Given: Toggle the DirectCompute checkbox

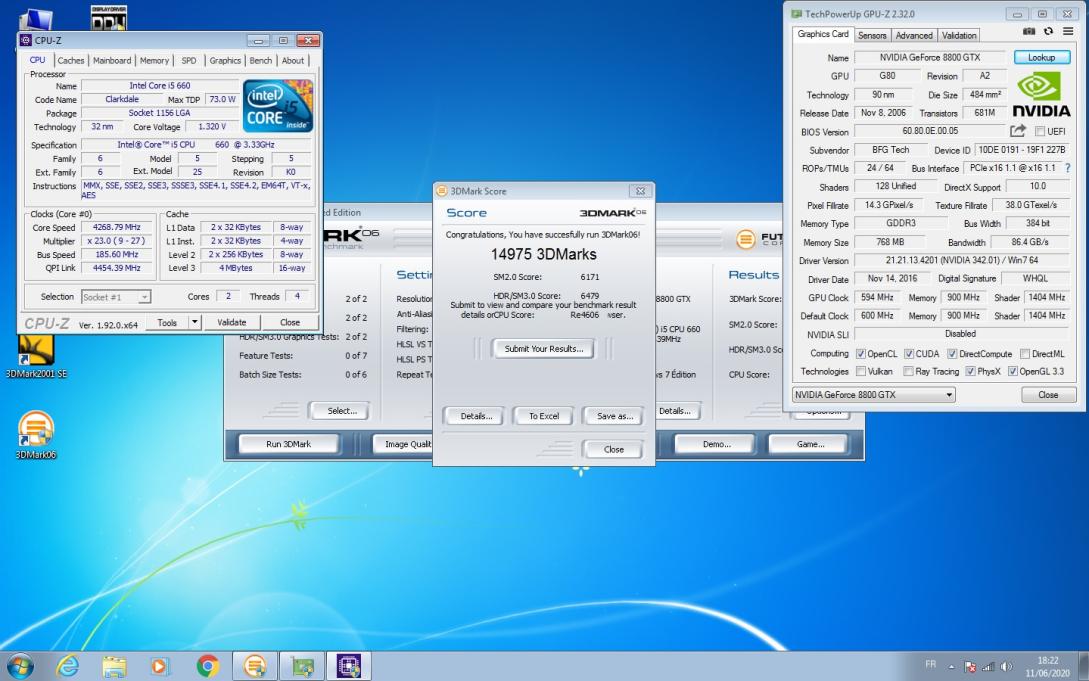Looking at the screenshot, I should (x=952, y=354).
